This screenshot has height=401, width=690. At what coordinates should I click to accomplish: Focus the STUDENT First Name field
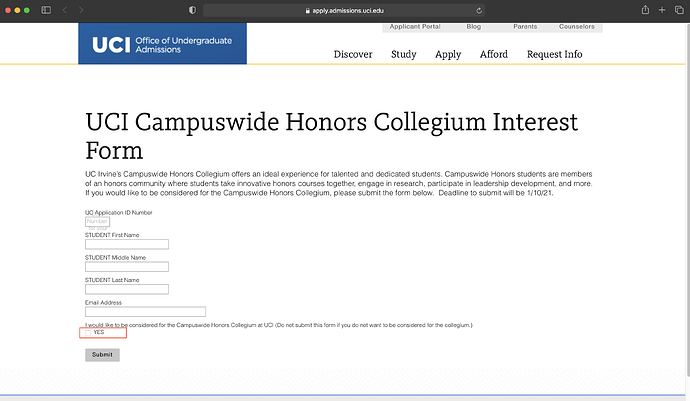pos(127,244)
